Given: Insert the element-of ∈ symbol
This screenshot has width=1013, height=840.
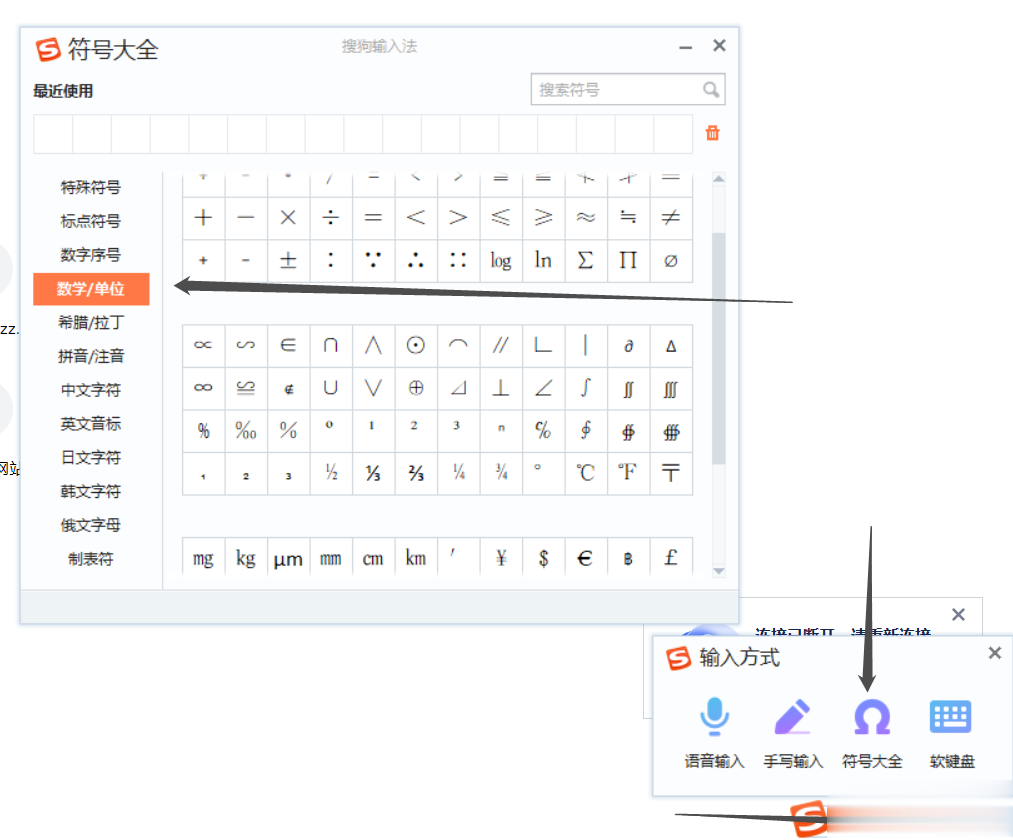Looking at the screenshot, I should [x=288, y=345].
